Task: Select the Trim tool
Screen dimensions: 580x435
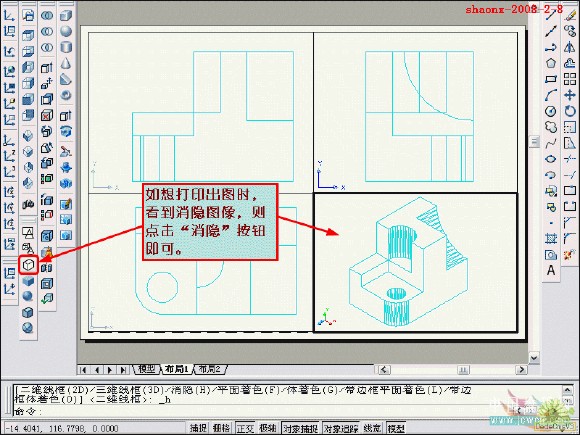Action: pyautogui.click(x=570, y=159)
